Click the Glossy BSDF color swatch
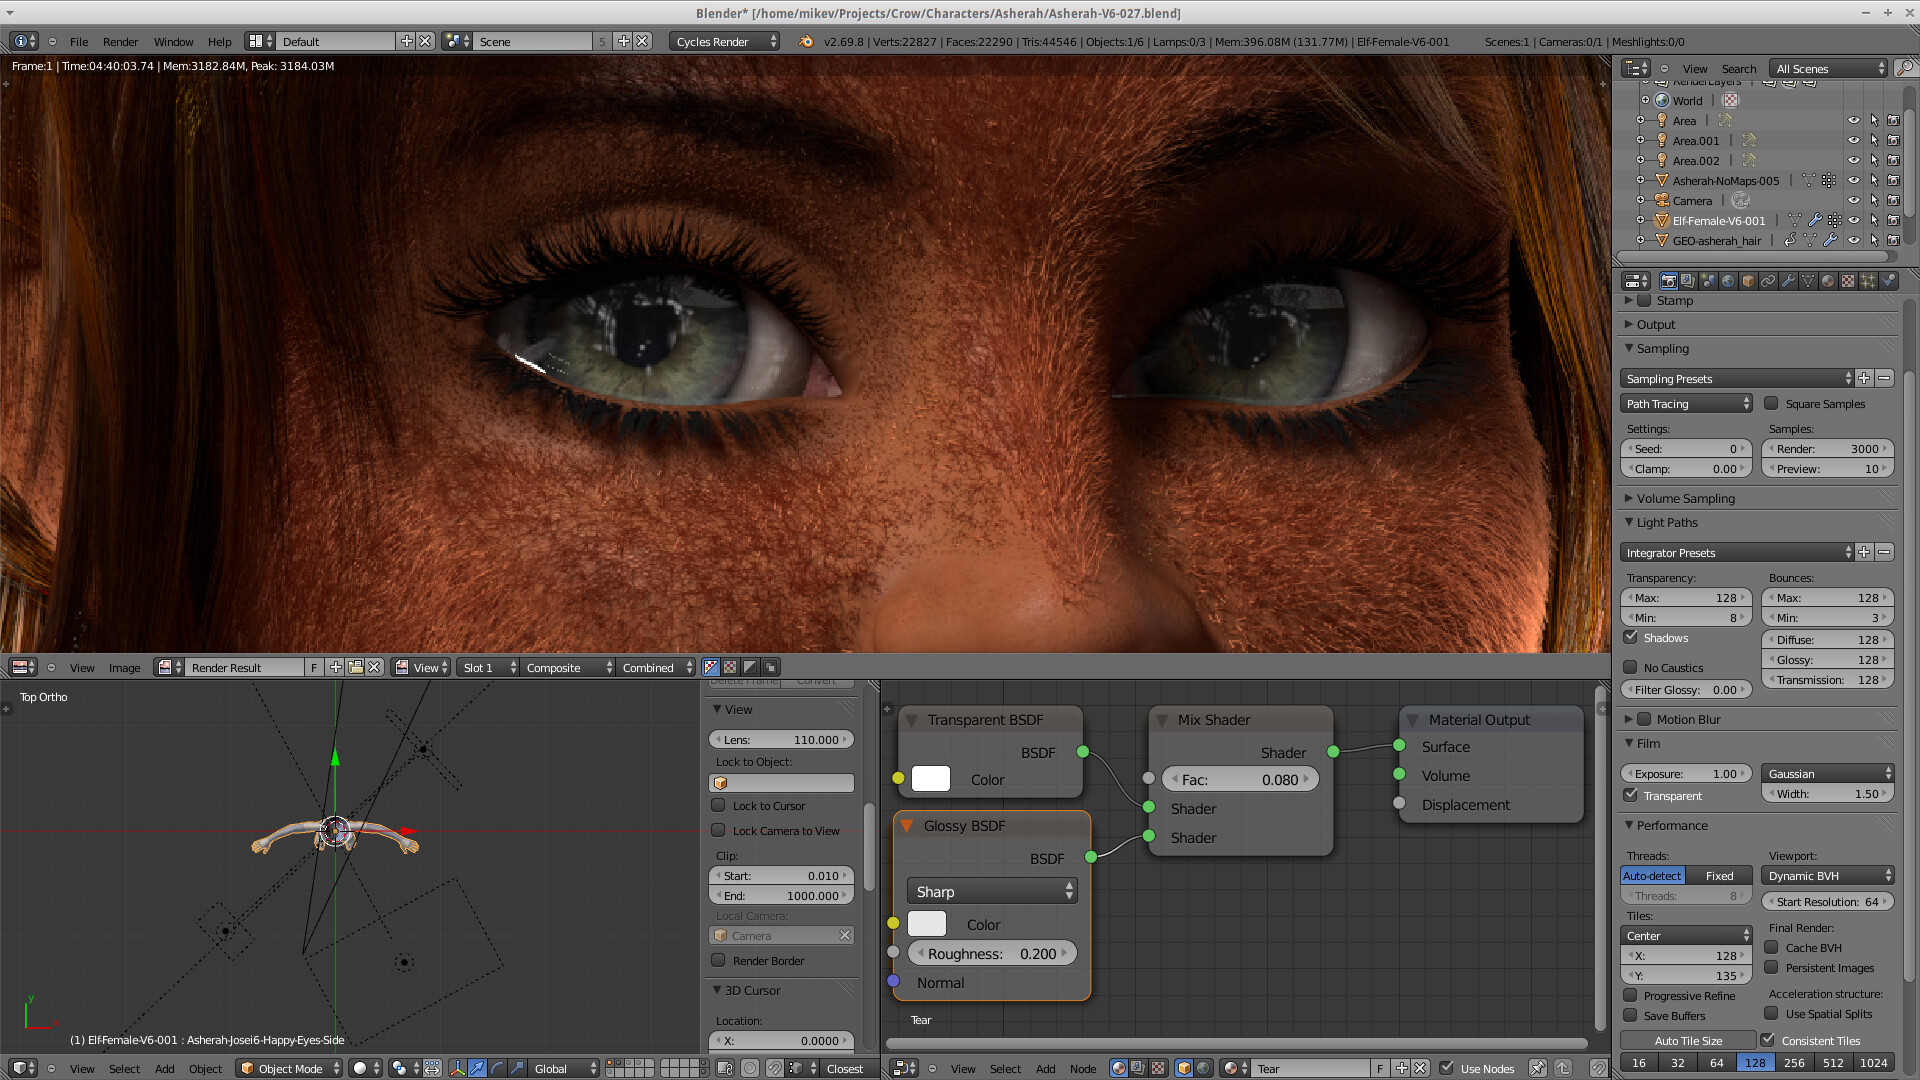The image size is (1920, 1080). 926,924
